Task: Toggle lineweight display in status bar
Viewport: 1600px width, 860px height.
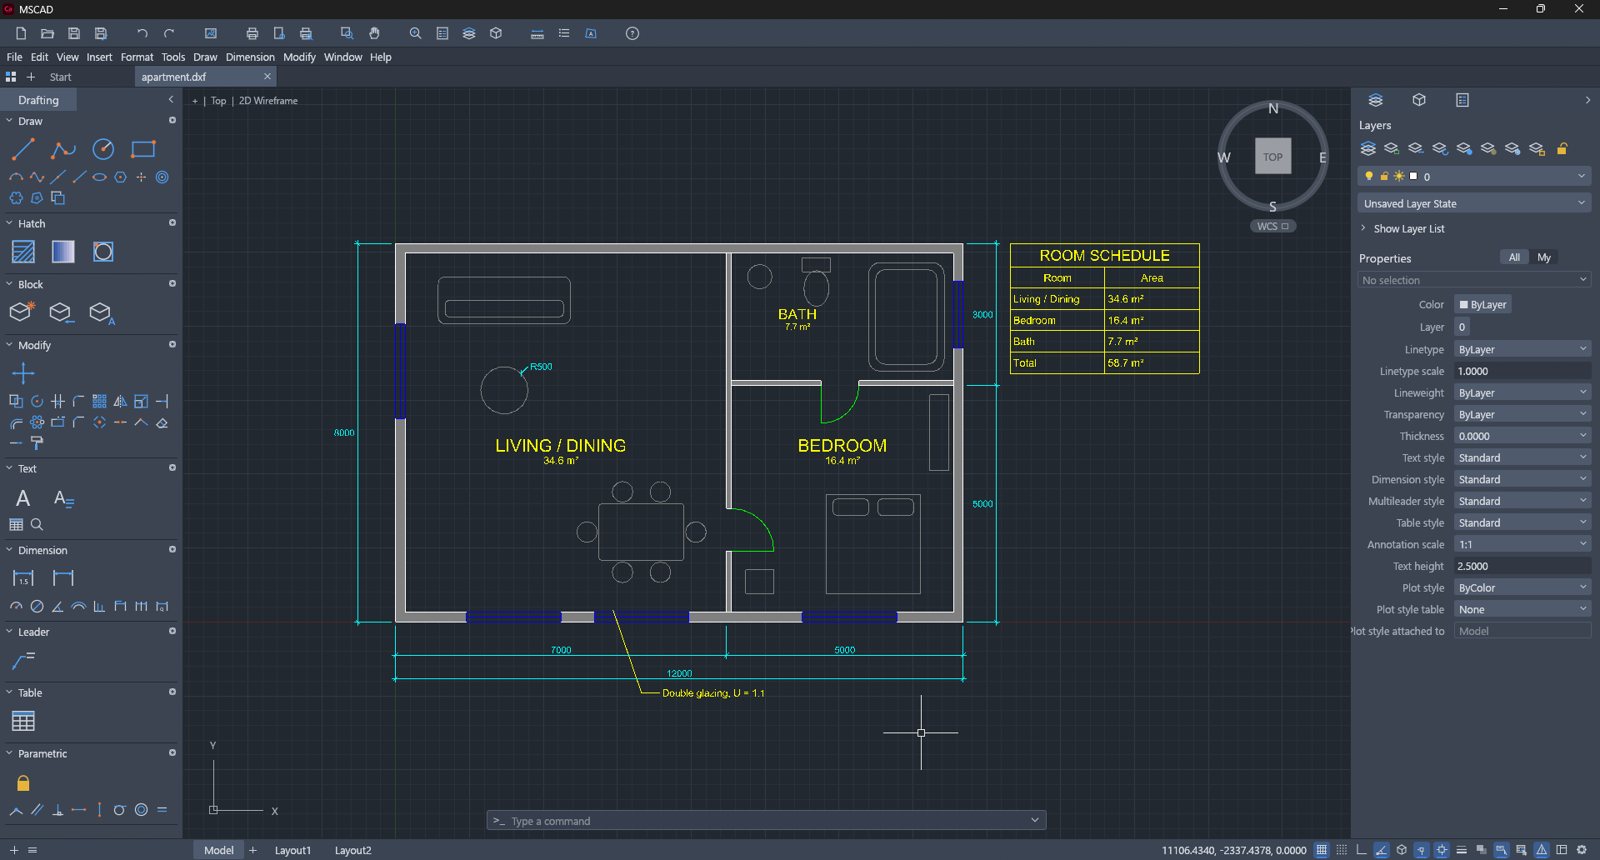Action: [x=1461, y=850]
